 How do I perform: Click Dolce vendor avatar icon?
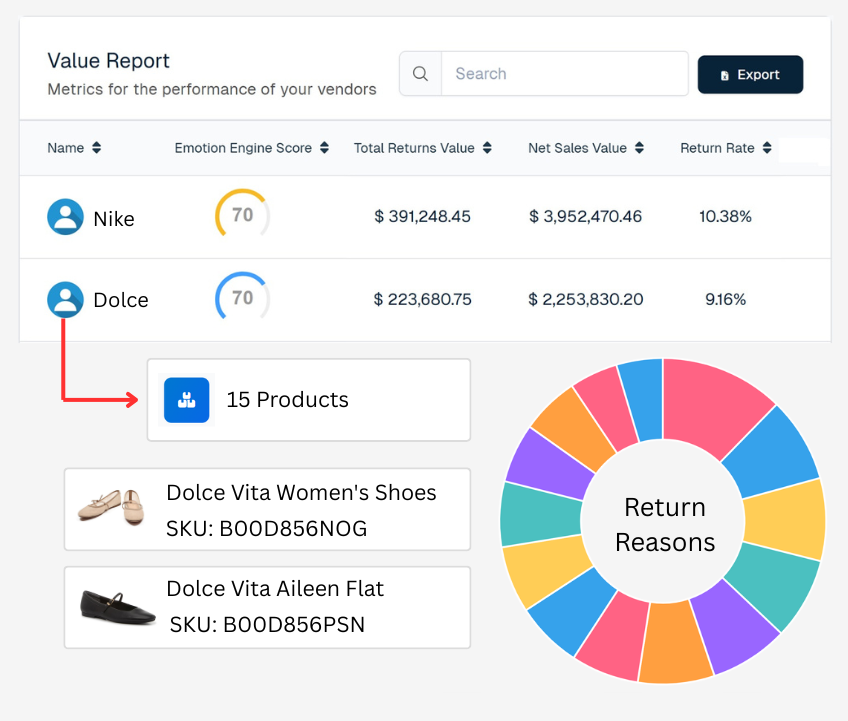65,300
